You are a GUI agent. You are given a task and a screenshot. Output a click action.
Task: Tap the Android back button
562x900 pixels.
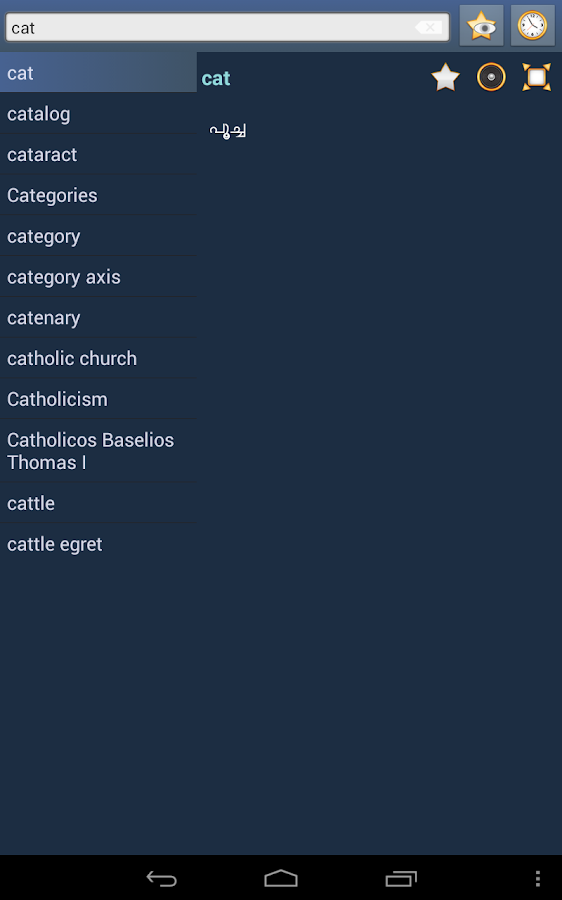tap(161, 878)
